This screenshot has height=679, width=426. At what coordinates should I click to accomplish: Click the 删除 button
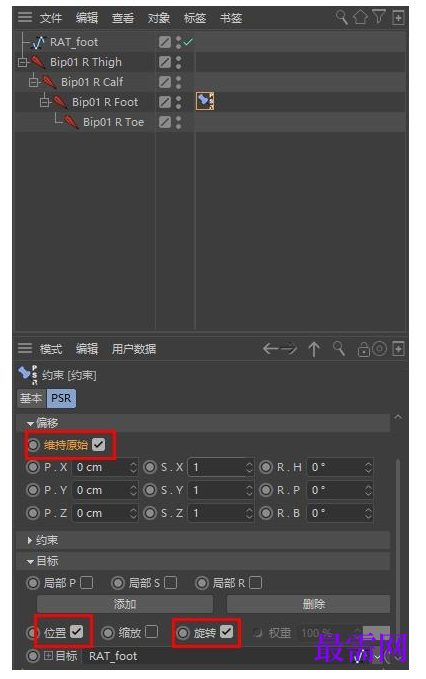pyautogui.click(x=308, y=604)
